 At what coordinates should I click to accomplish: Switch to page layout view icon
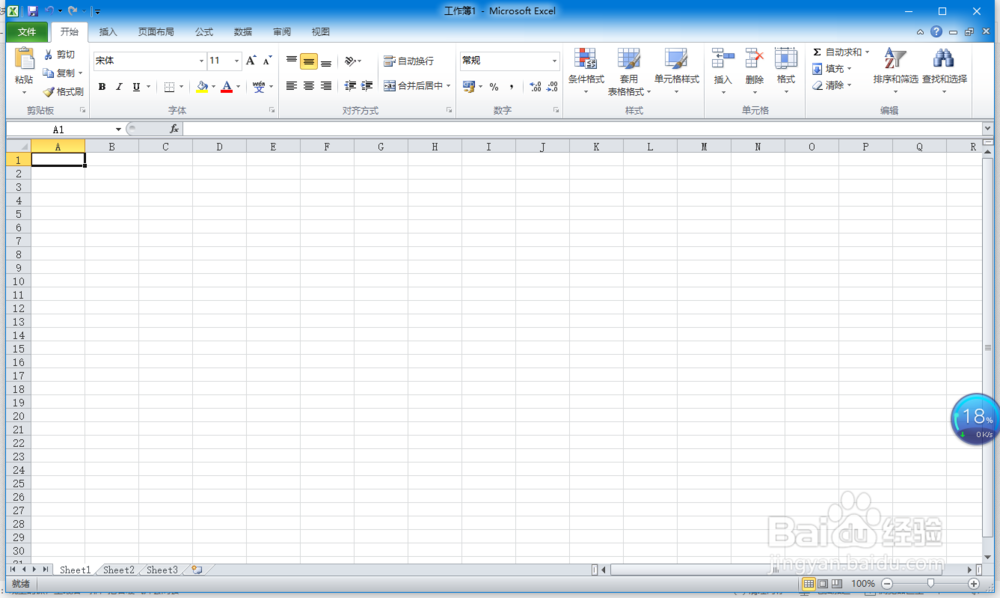(x=823, y=584)
